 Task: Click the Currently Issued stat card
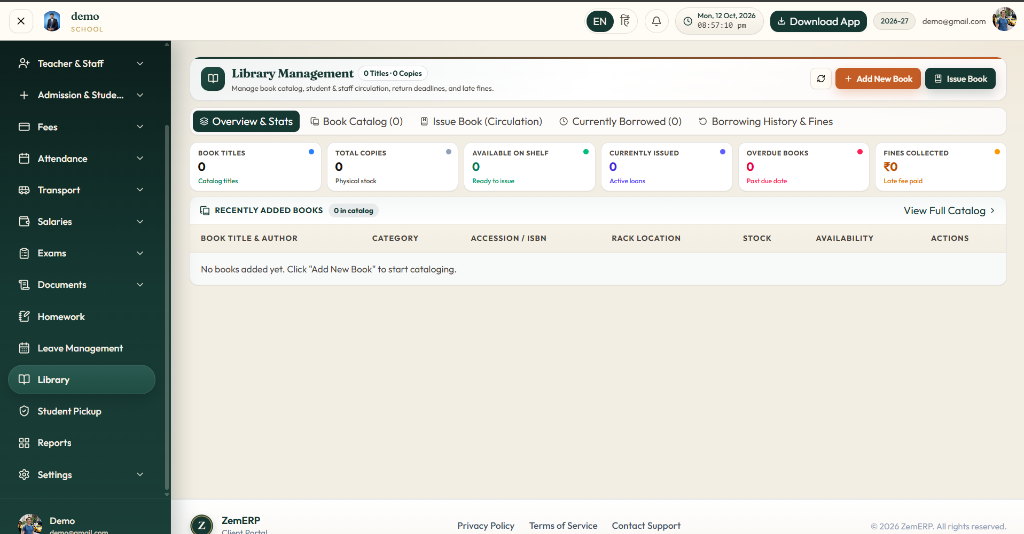pyautogui.click(x=667, y=167)
